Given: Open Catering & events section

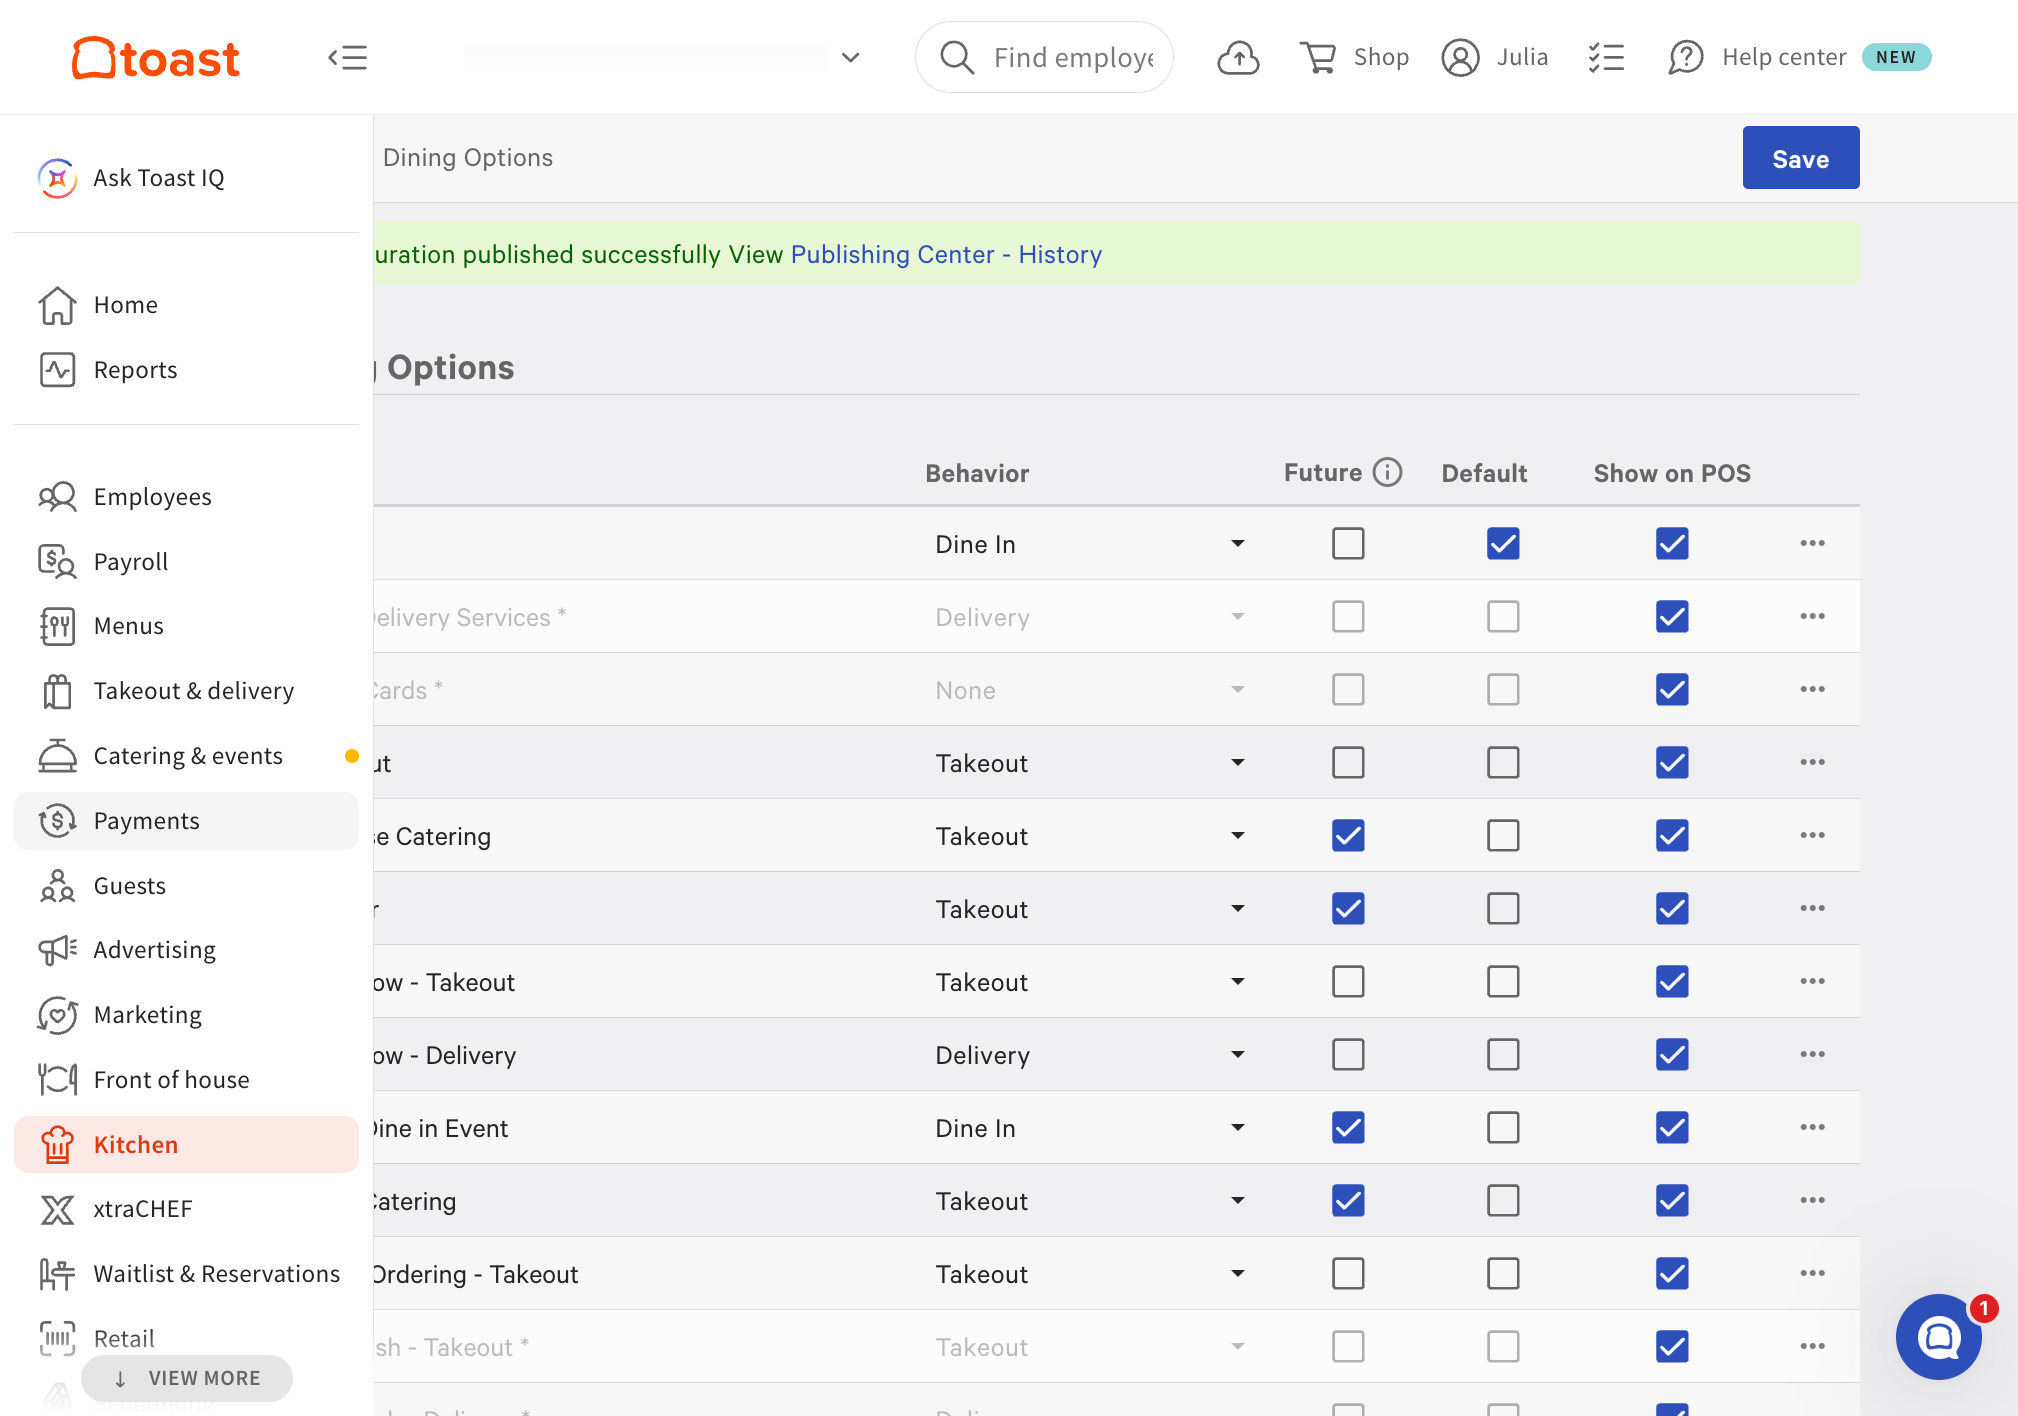Looking at the screenshot, I should pos(186,756).
